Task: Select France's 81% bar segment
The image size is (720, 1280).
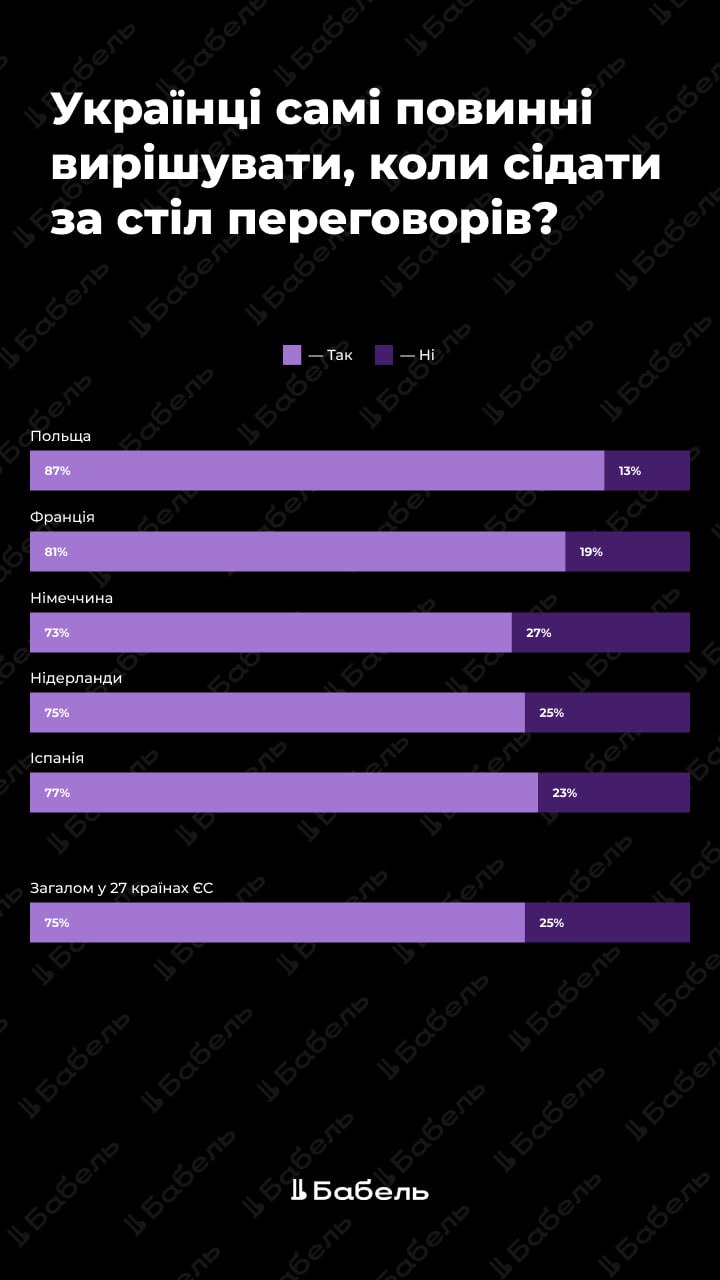Action: 297,552
